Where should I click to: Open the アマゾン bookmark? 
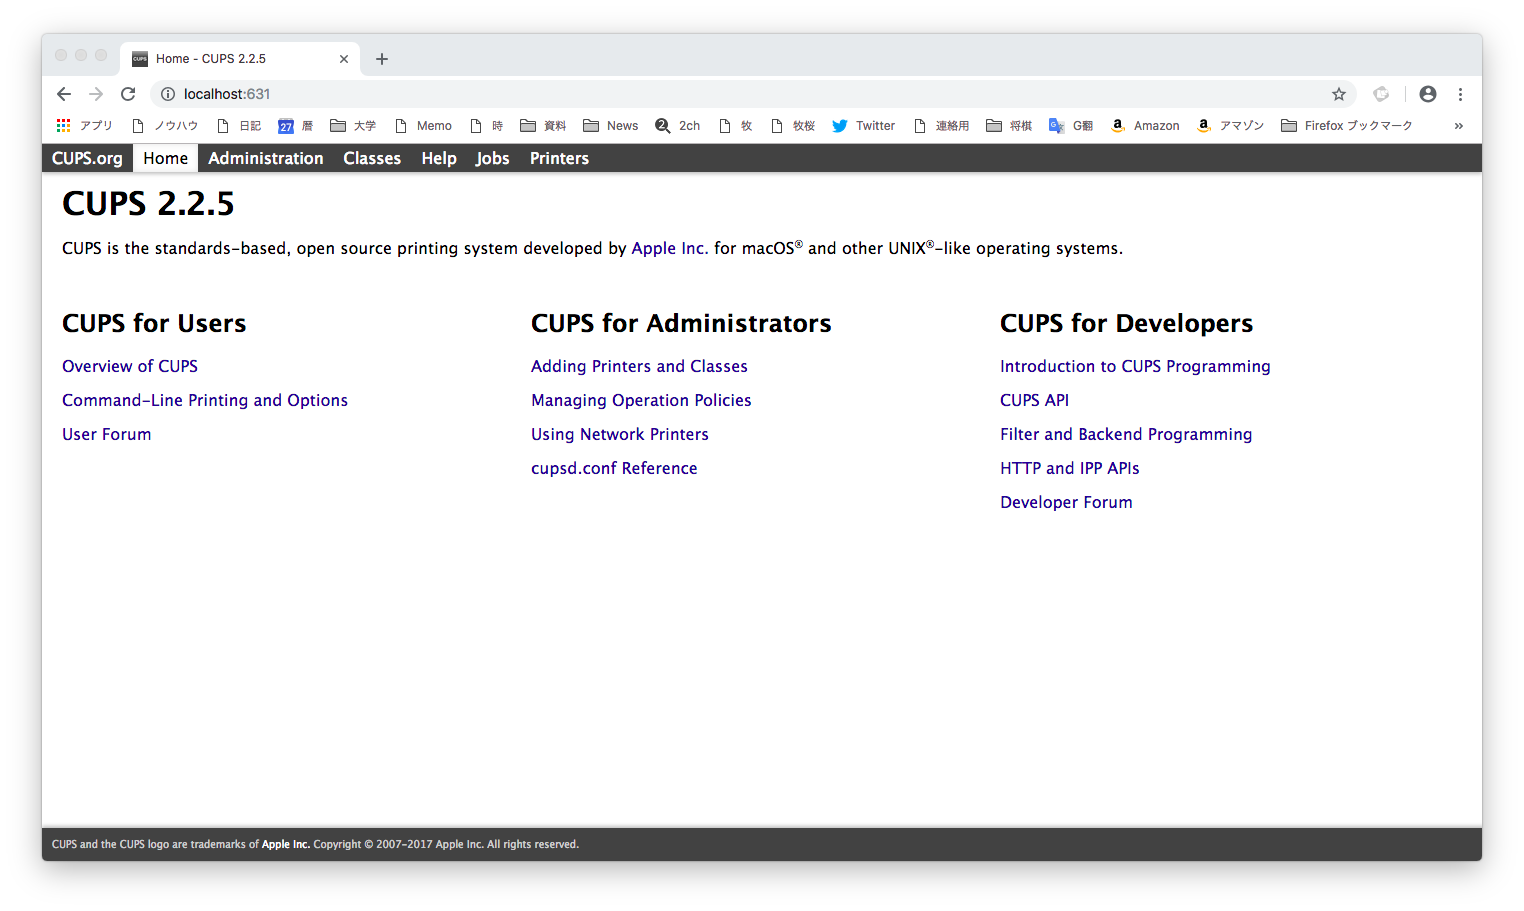coord(1230,126)
